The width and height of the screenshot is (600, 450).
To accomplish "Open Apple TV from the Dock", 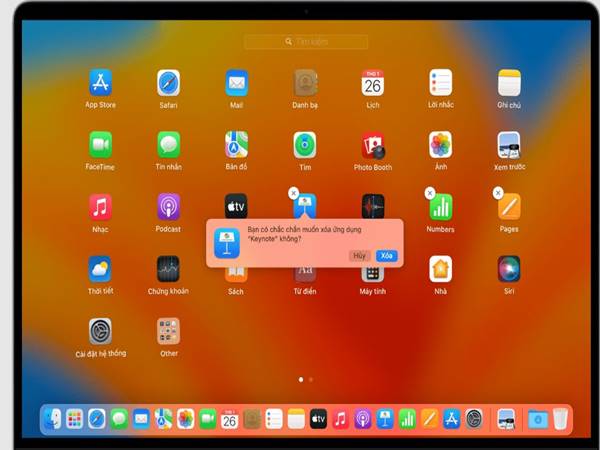I will point(318,419).
